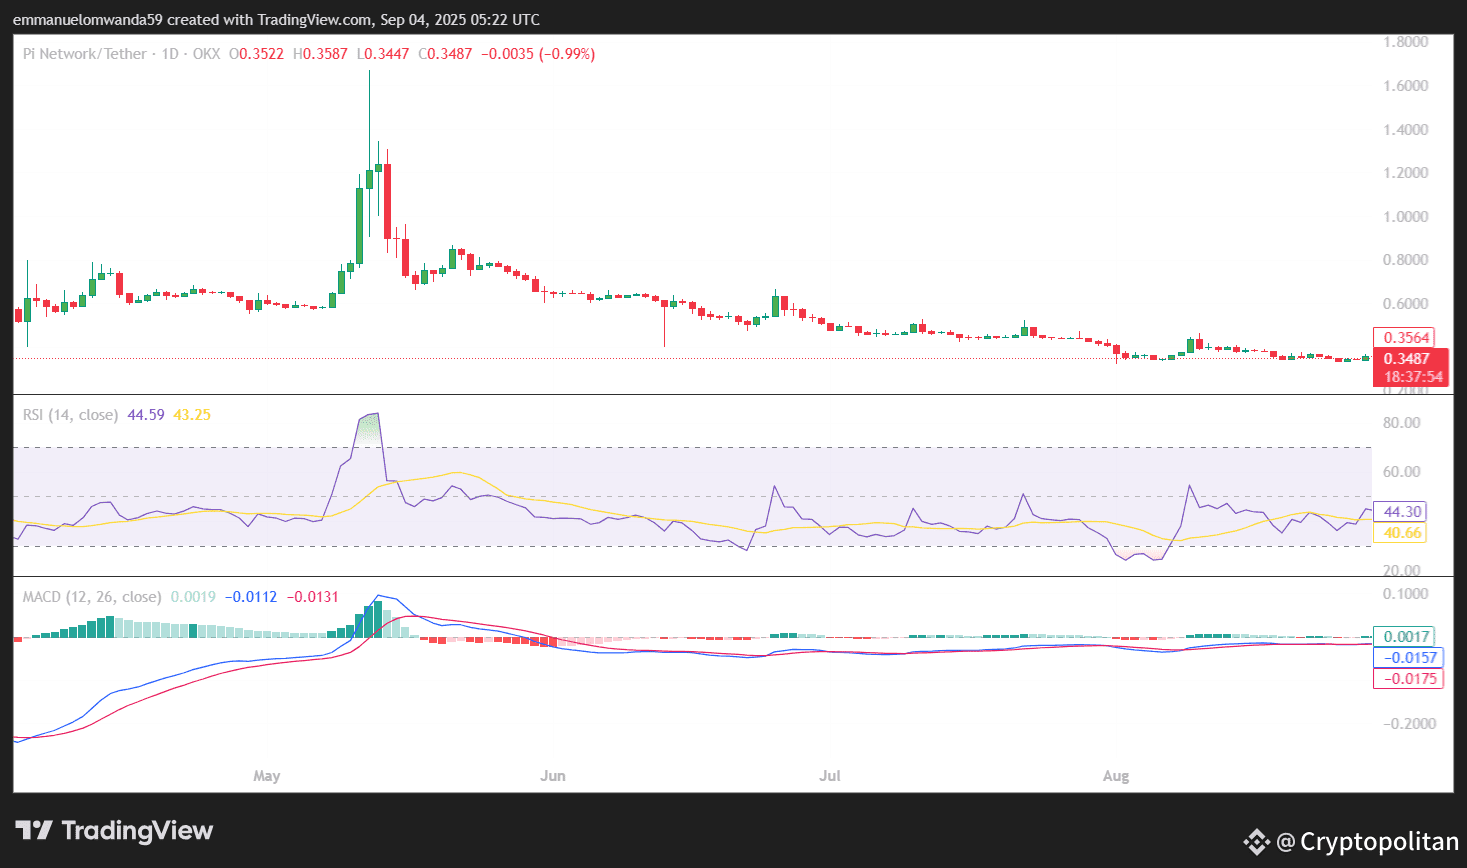Viewport: 1467px width, 868px height.
Task: Click the MACD (12, 26, close) indicator label
Action: (x=92, y=597)
